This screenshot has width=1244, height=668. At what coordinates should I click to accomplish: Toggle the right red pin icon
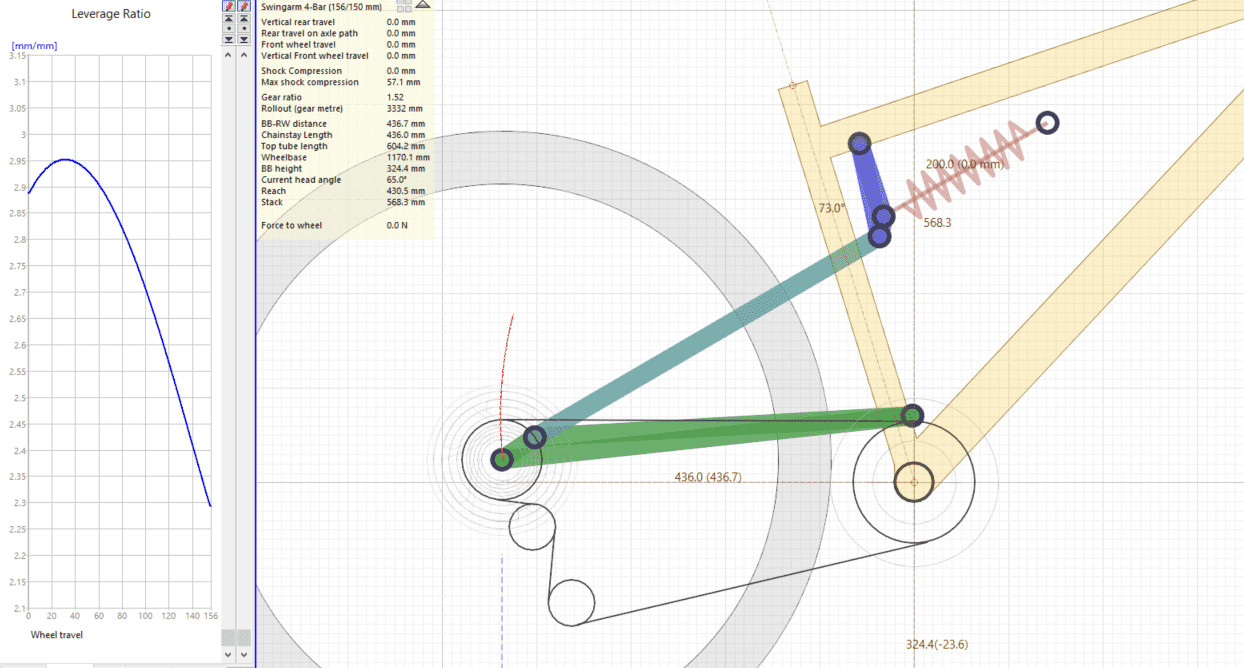pyautogui.click(x=243, y=6)
